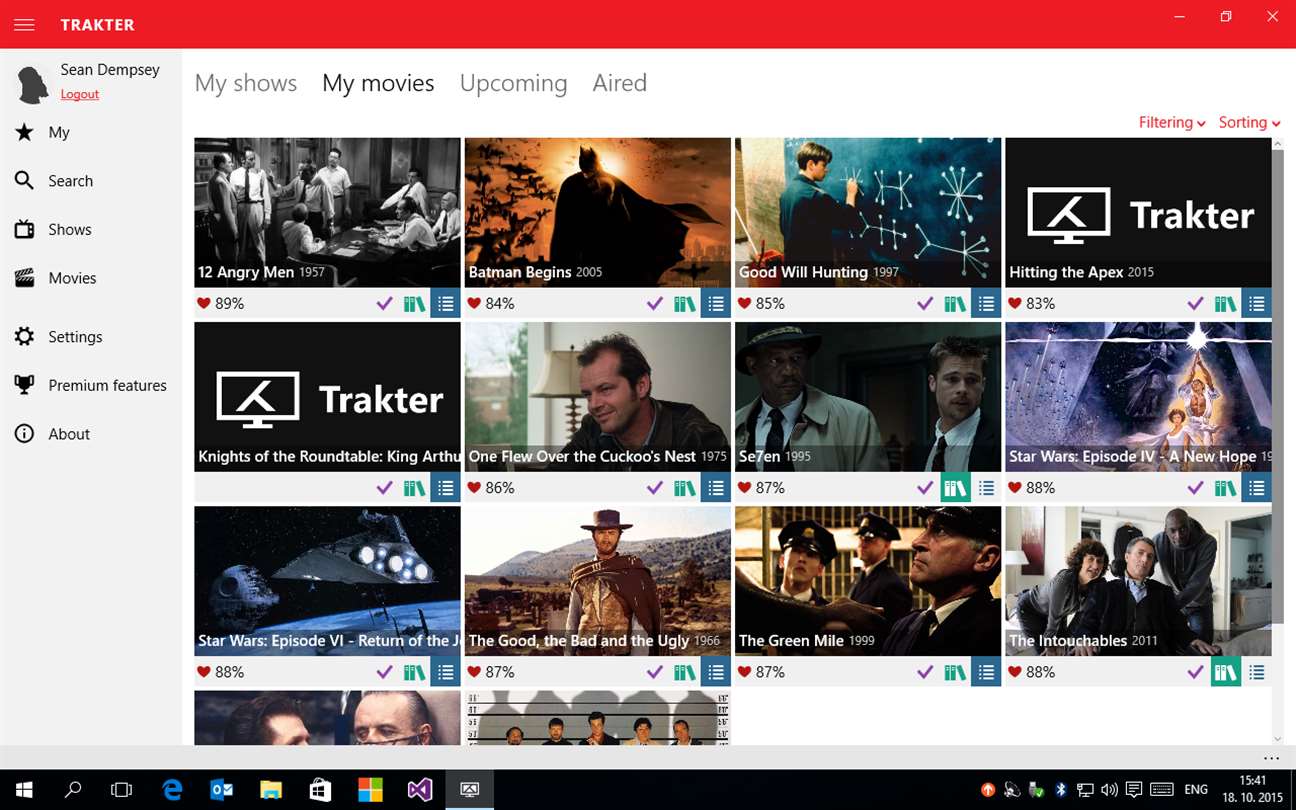The height and width of the screenshot is (810, 1296).
Task: Toggle watched checkmark for One Flew Over the Cuckoo's Nest
Action: 655,488
